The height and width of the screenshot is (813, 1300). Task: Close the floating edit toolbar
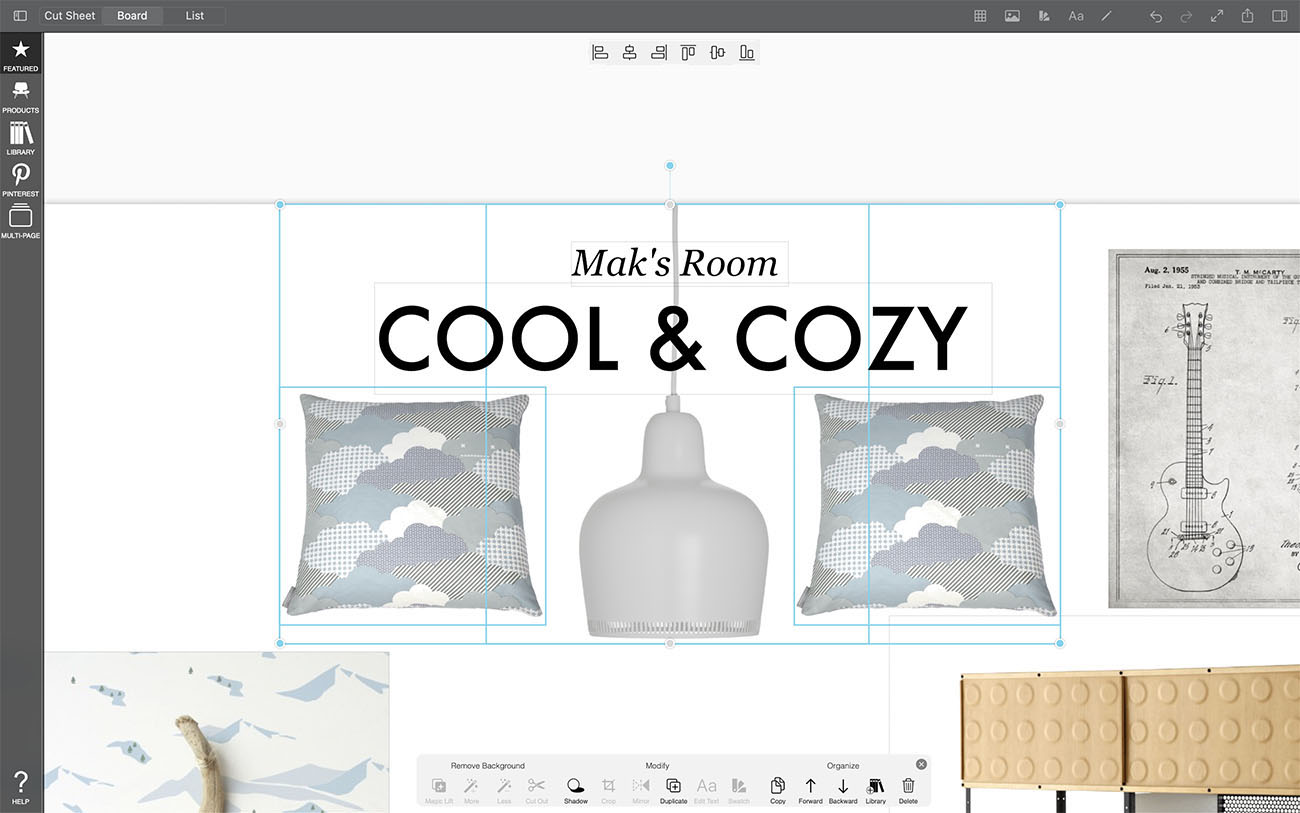(x=921, y=764)
